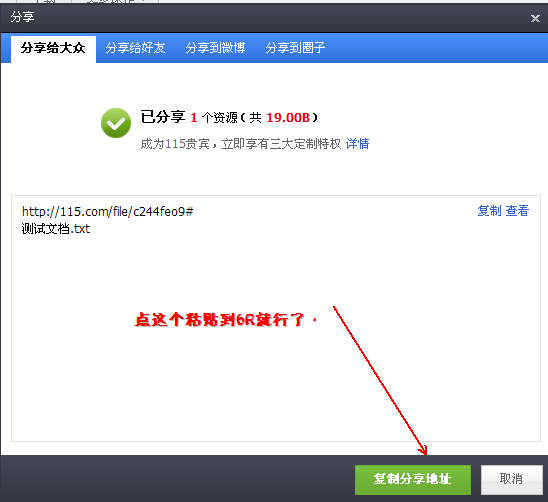Click the green 复制分享地址 button
Image resolution: width=548 pixels, height=502 pixels.
point(413,480)
